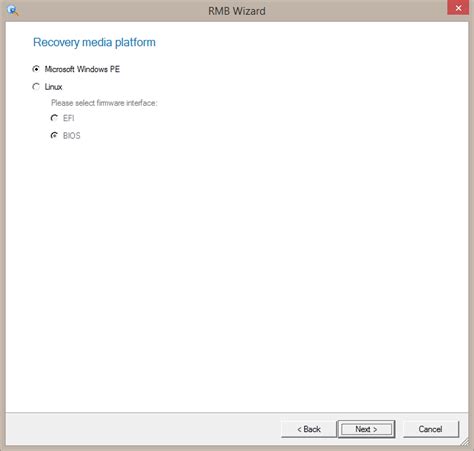474x451 pixels.
Task: Choose the BIOS firmware radio button
Action: coord(54,136)
